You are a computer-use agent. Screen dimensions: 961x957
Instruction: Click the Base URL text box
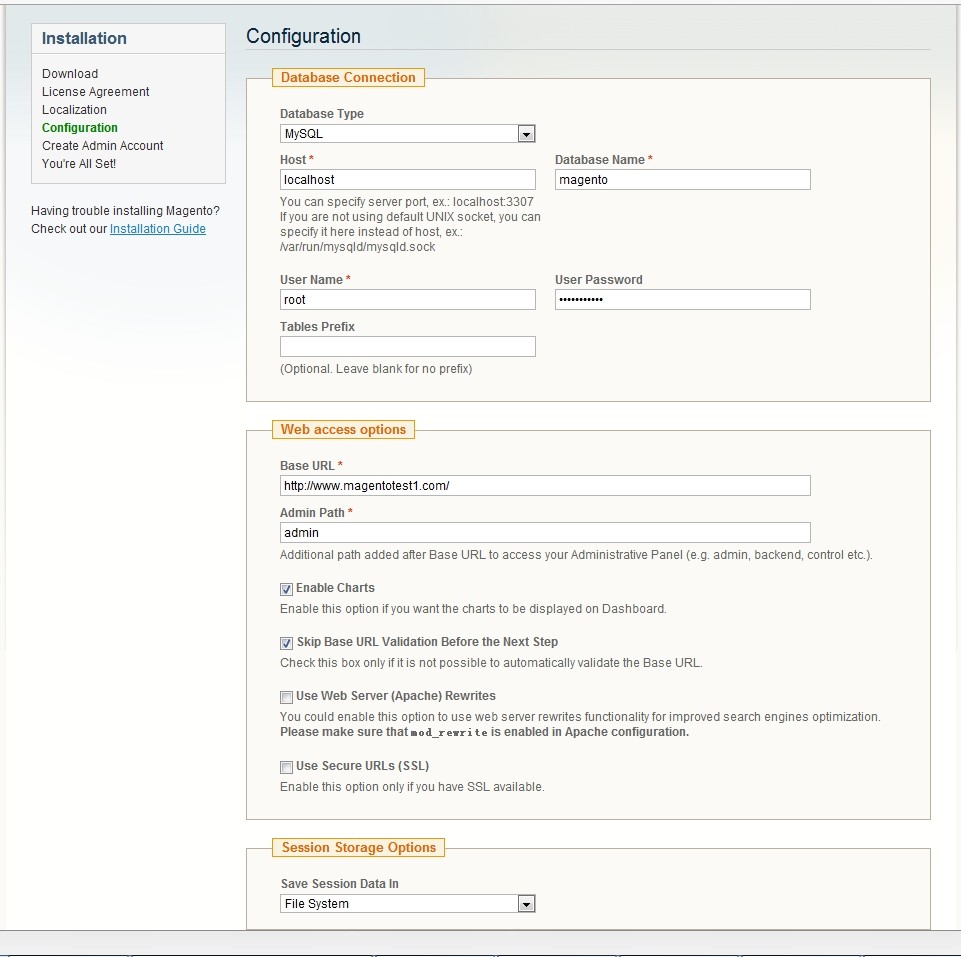[x=545, y=486]
